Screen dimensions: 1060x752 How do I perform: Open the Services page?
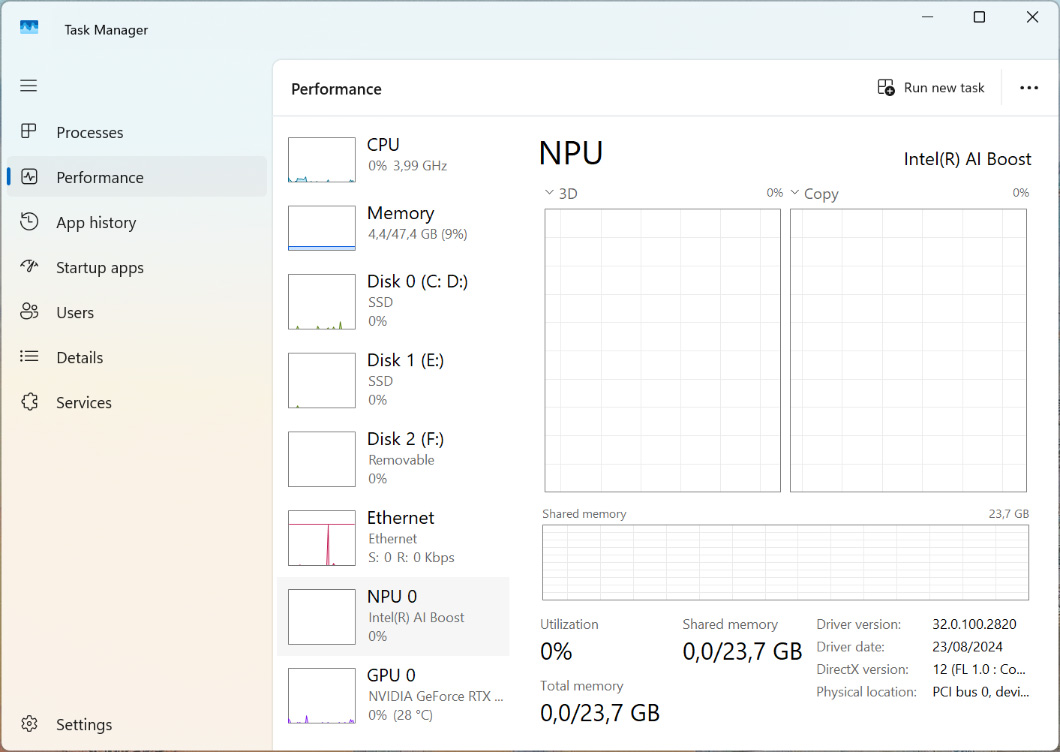pyautogui.click(x=84, y=402)
